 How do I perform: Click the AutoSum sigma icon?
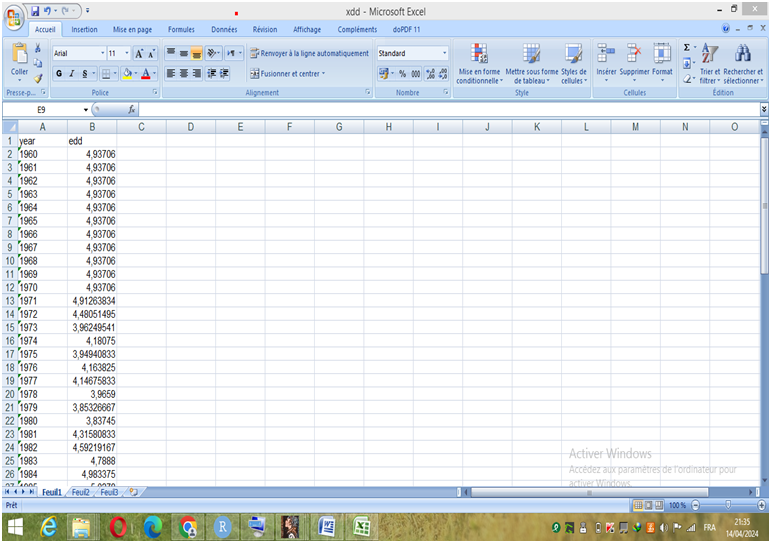[x=687, y=47]
